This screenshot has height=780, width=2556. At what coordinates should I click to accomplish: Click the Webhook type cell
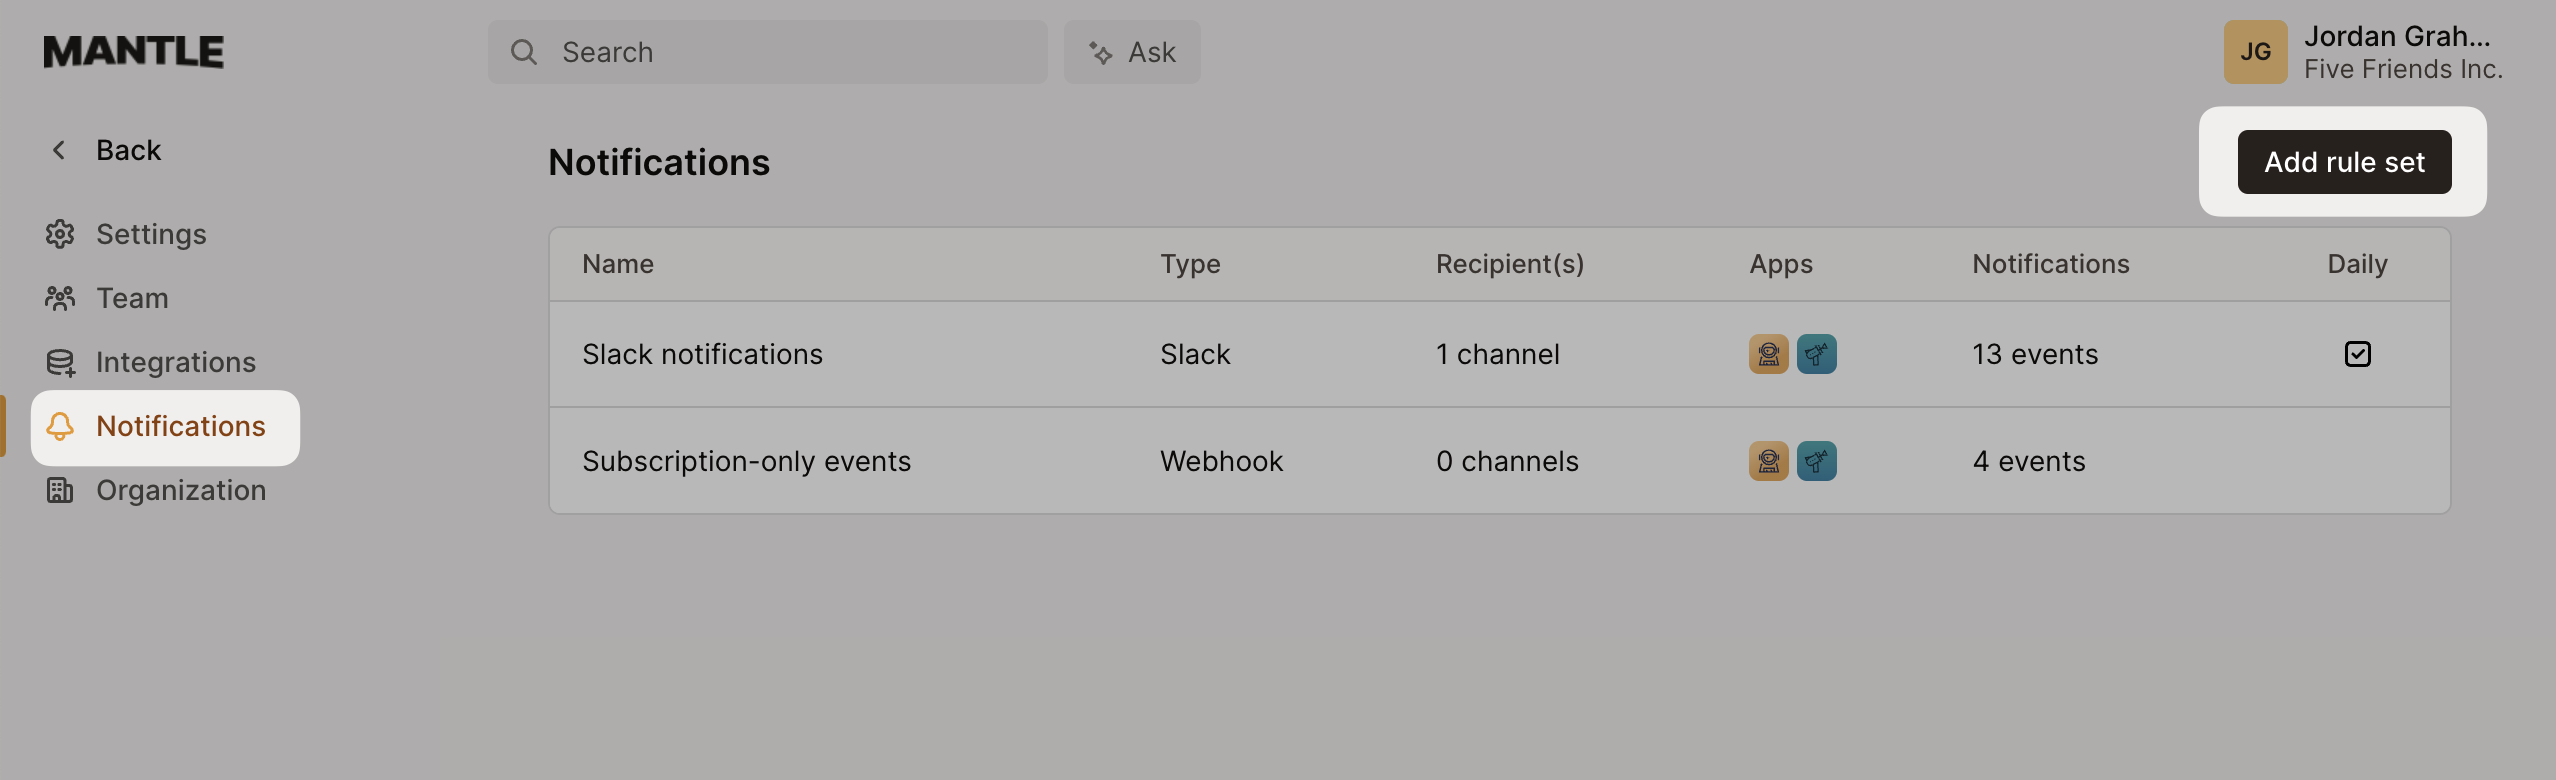[1221, 461]
